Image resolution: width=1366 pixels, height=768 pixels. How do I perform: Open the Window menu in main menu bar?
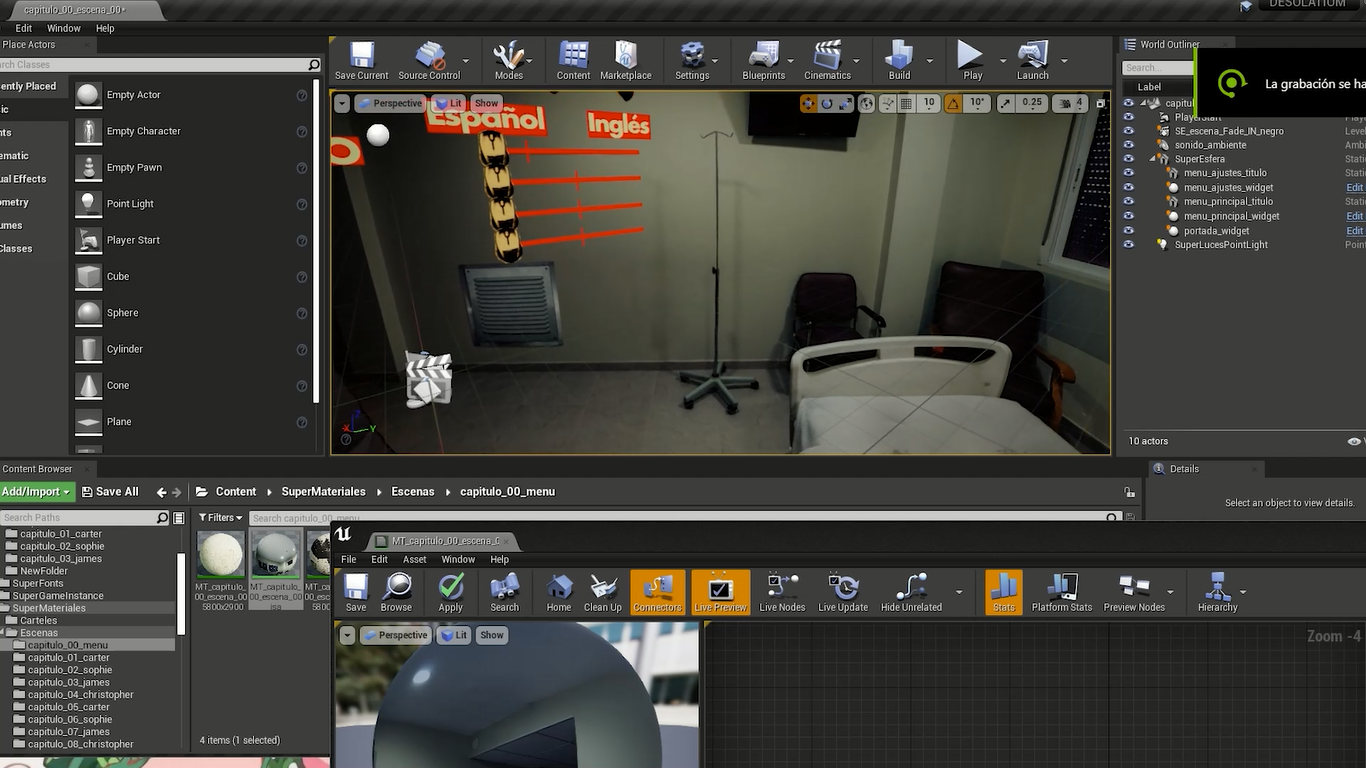(x=64, y=28)
